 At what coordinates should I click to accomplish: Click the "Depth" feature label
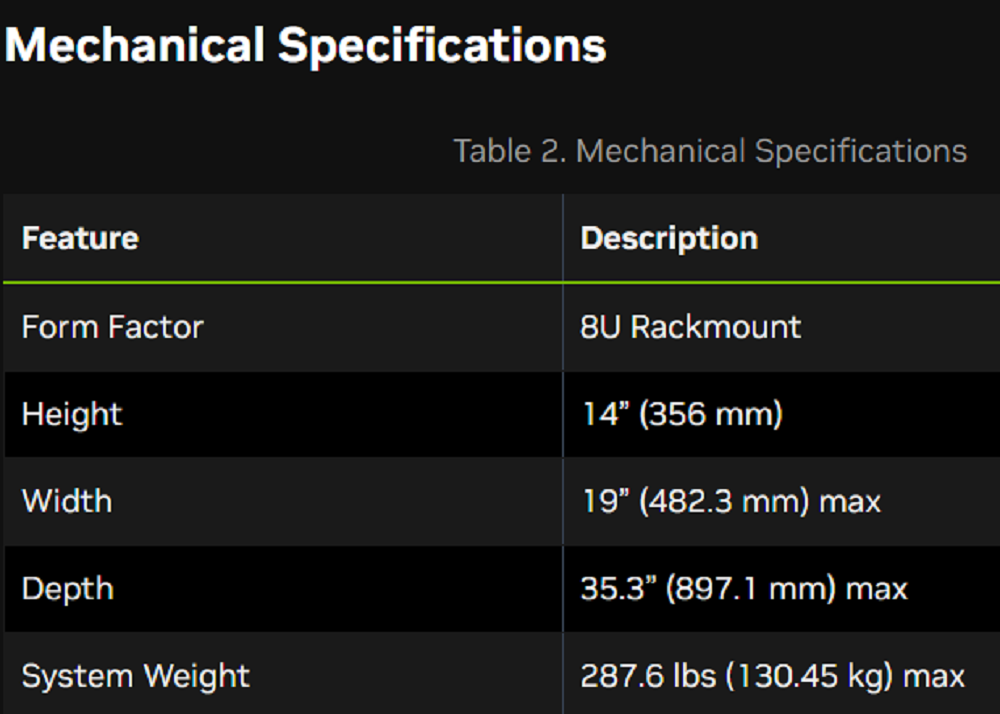point(68,588)
